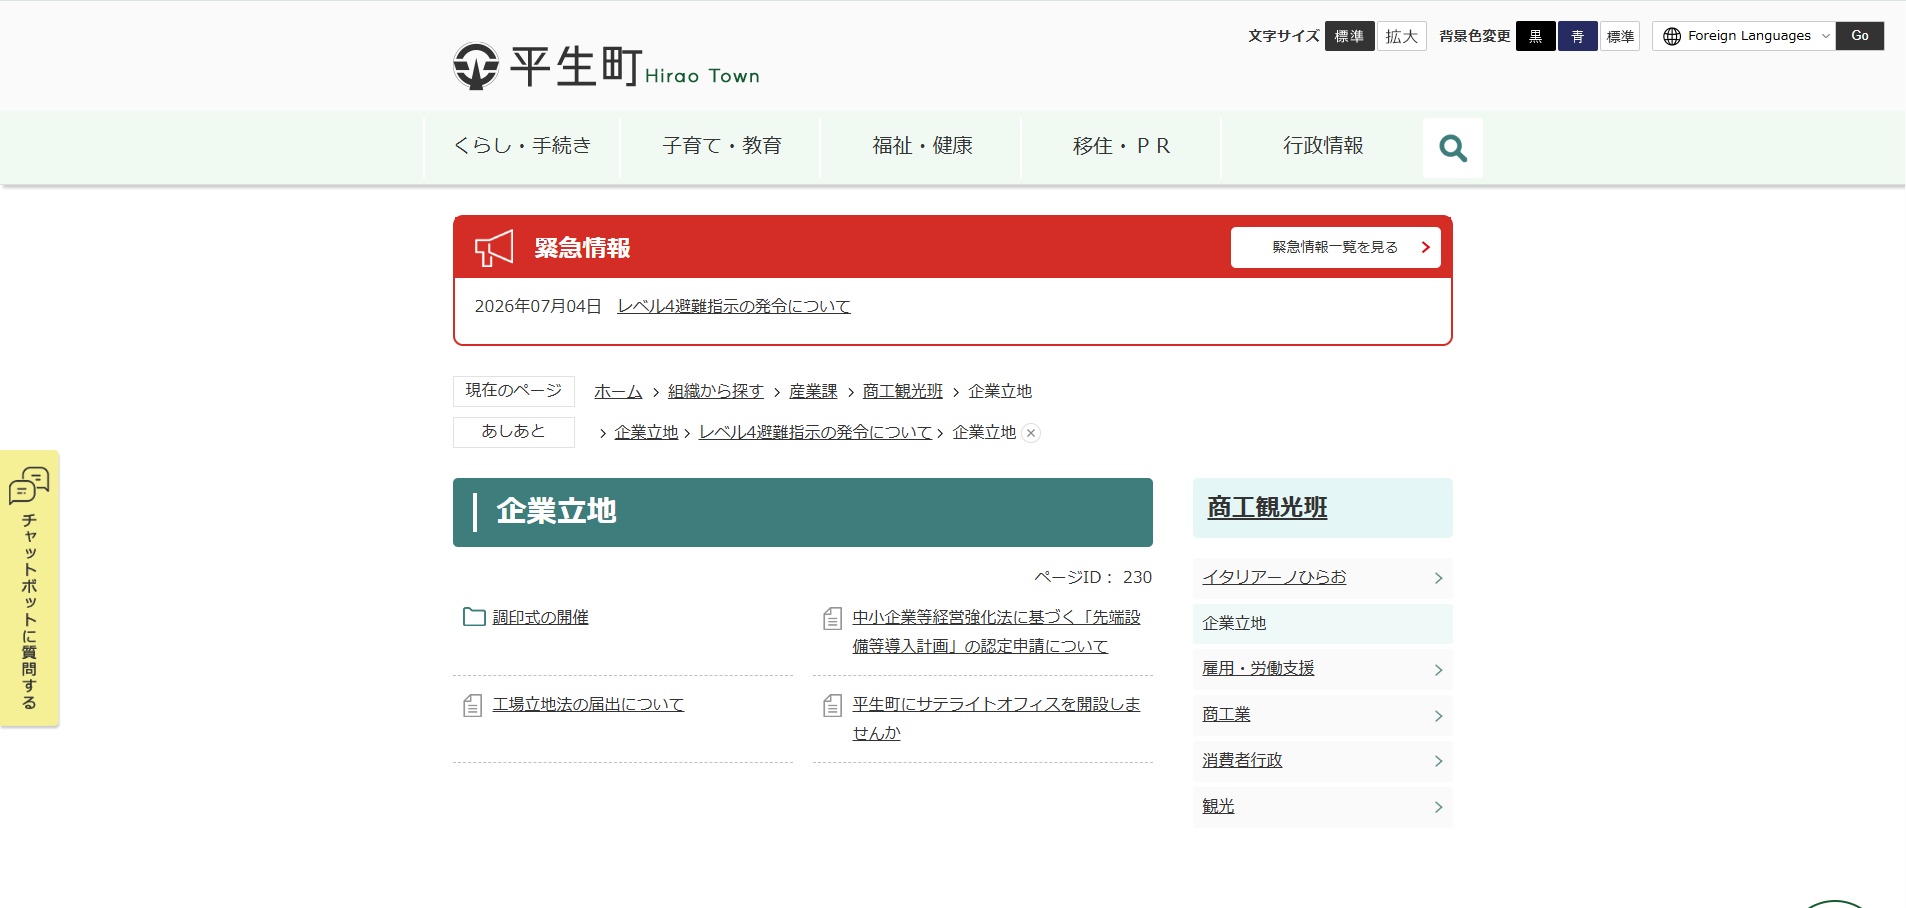Expand chevron for 商工業
This screenshot has height=908, width=1906.
1438,716
